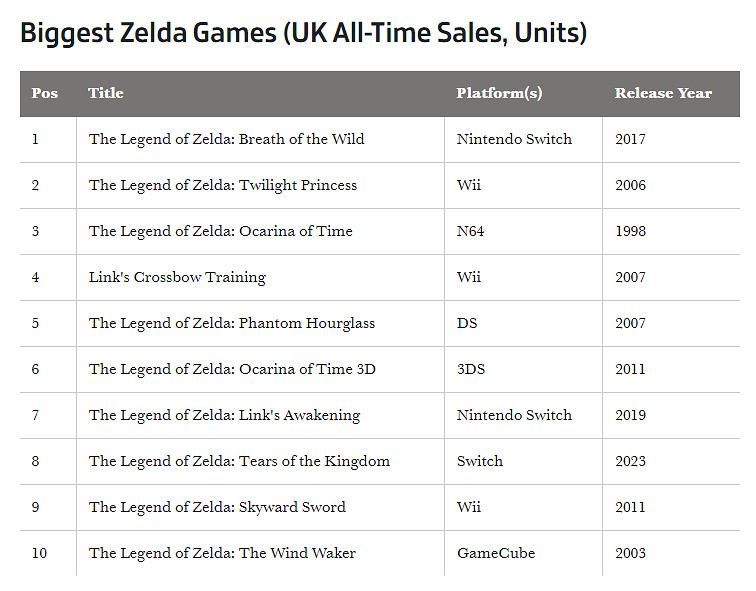Click the Phantom Hourglass title cell
756x591 pixels.
point(231,323)
